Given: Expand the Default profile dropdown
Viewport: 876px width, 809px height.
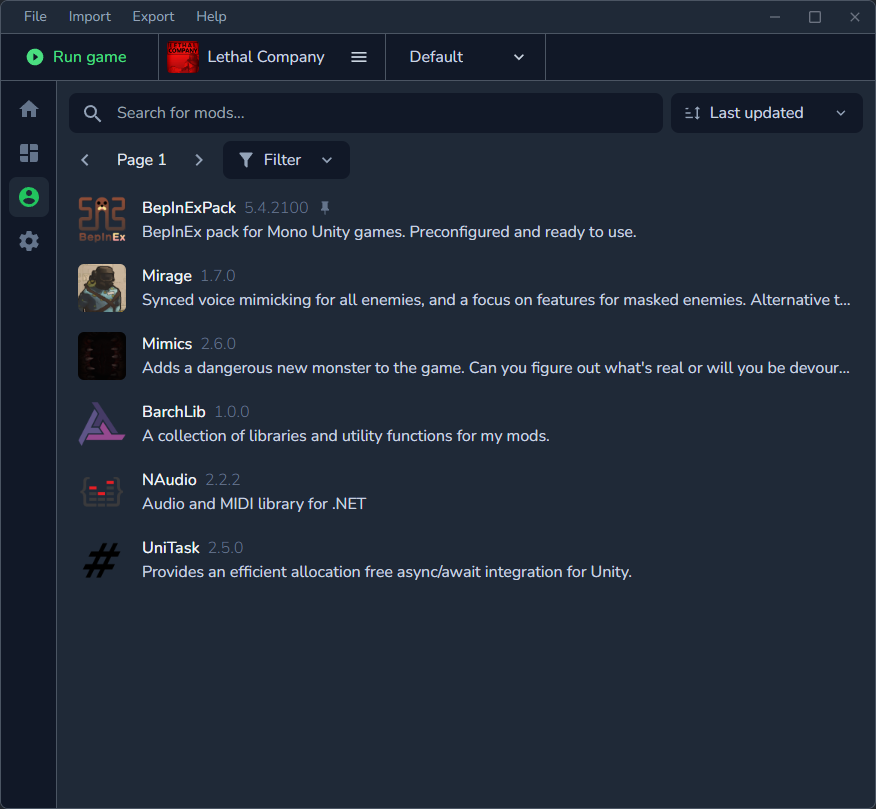Looking at the screenshot, I should click(x=465, y=57).
